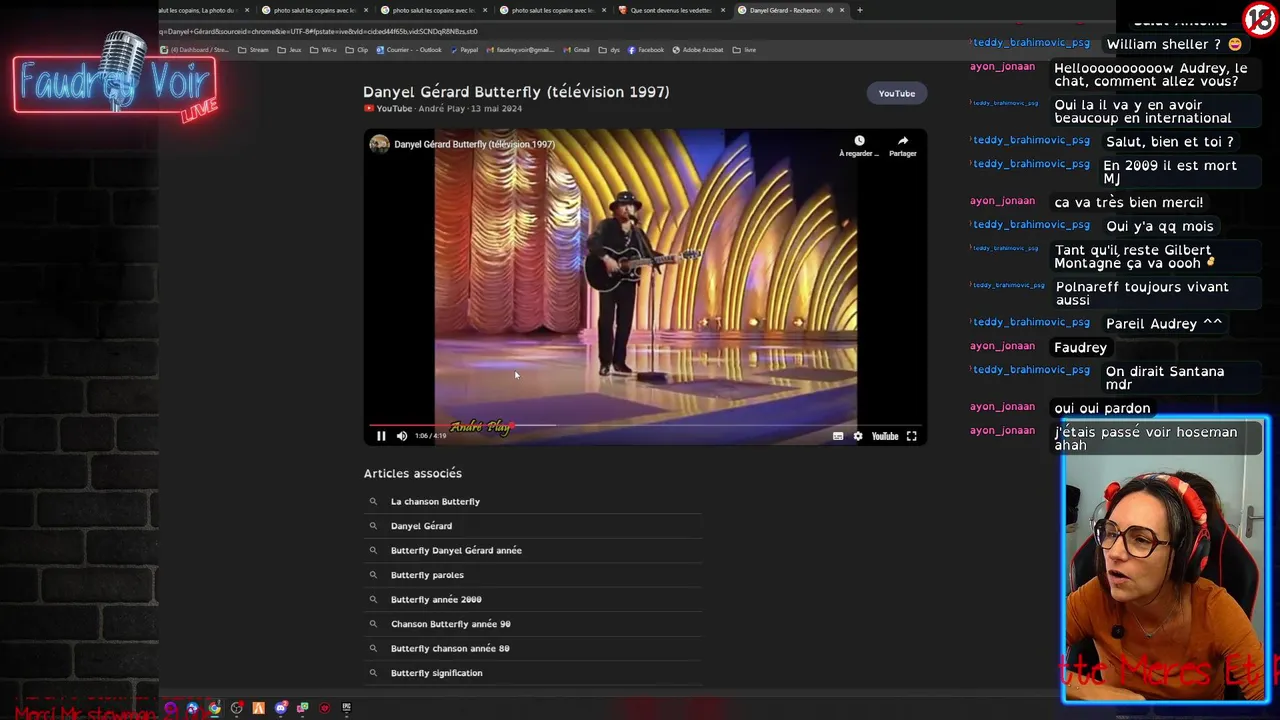1280x720 pixels.
Task: Close the 'Que sont devenus les vedettes' tab
Action: 723,10
